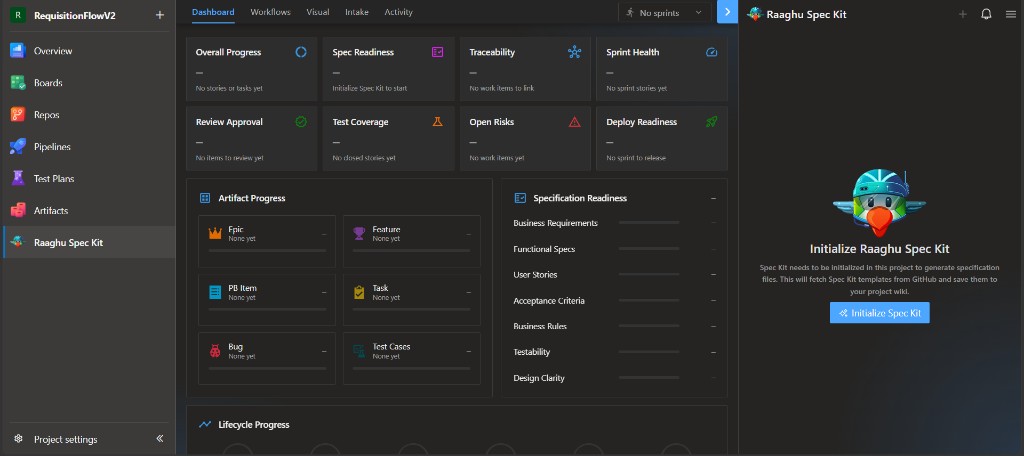
Task: Click 'No closed stories yet' text
Action: 364,158
